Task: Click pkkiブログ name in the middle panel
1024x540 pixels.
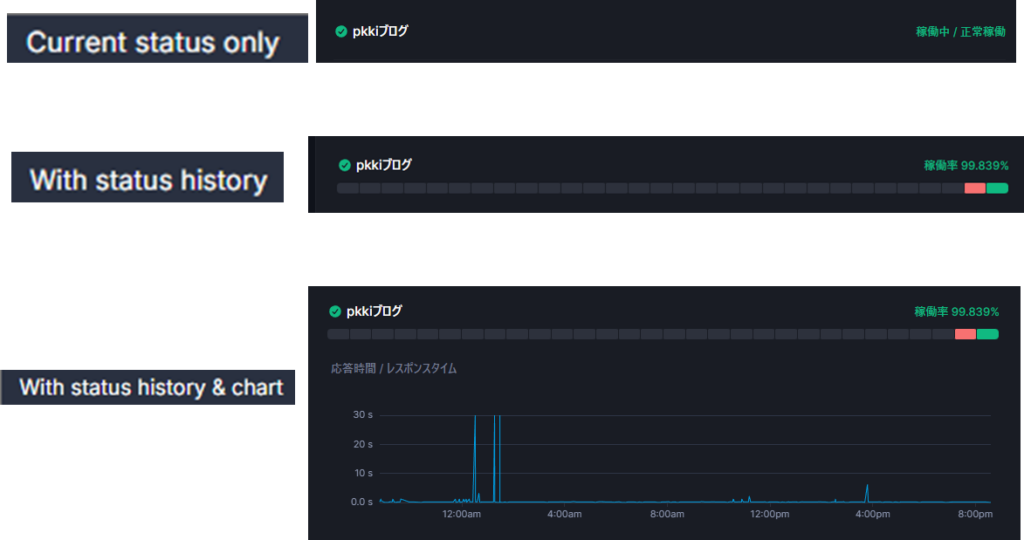Action: point(384,165)
